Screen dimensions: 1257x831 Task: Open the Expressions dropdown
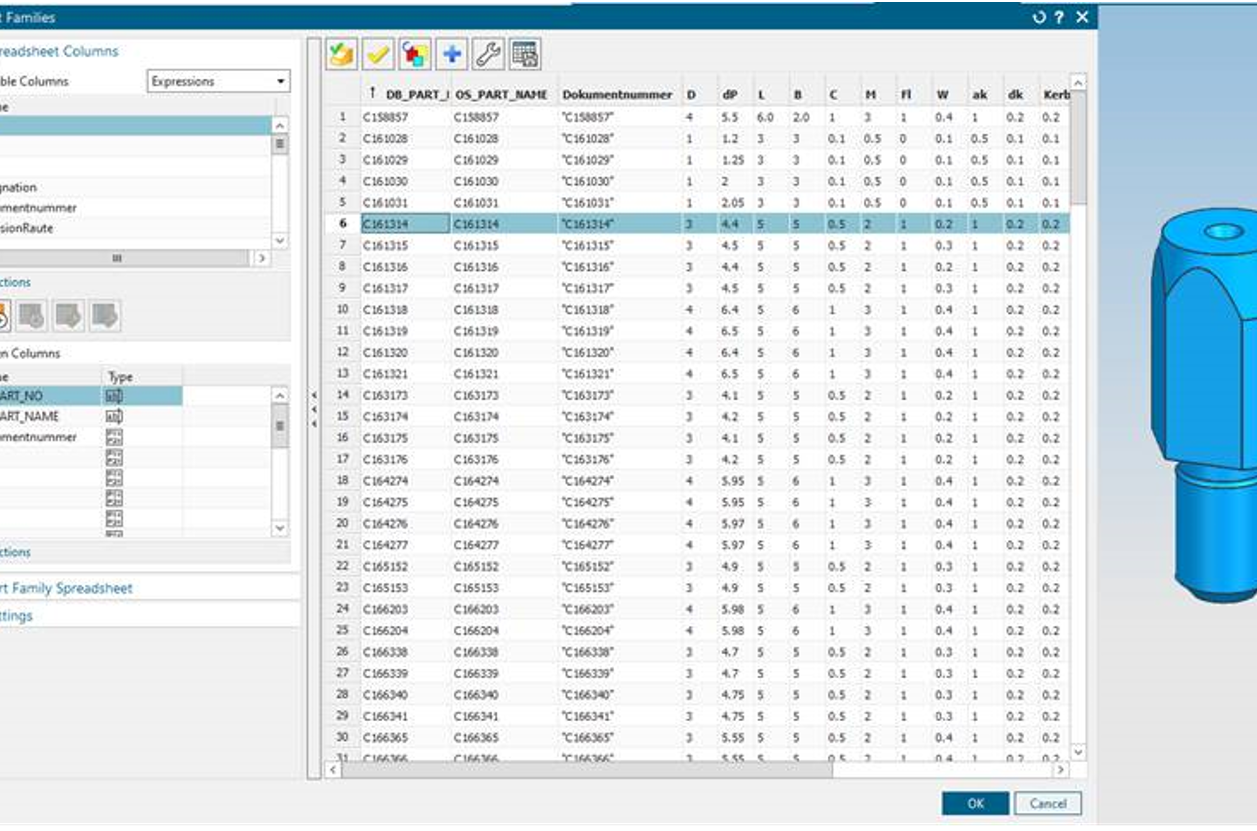click(x=218, y=82)
